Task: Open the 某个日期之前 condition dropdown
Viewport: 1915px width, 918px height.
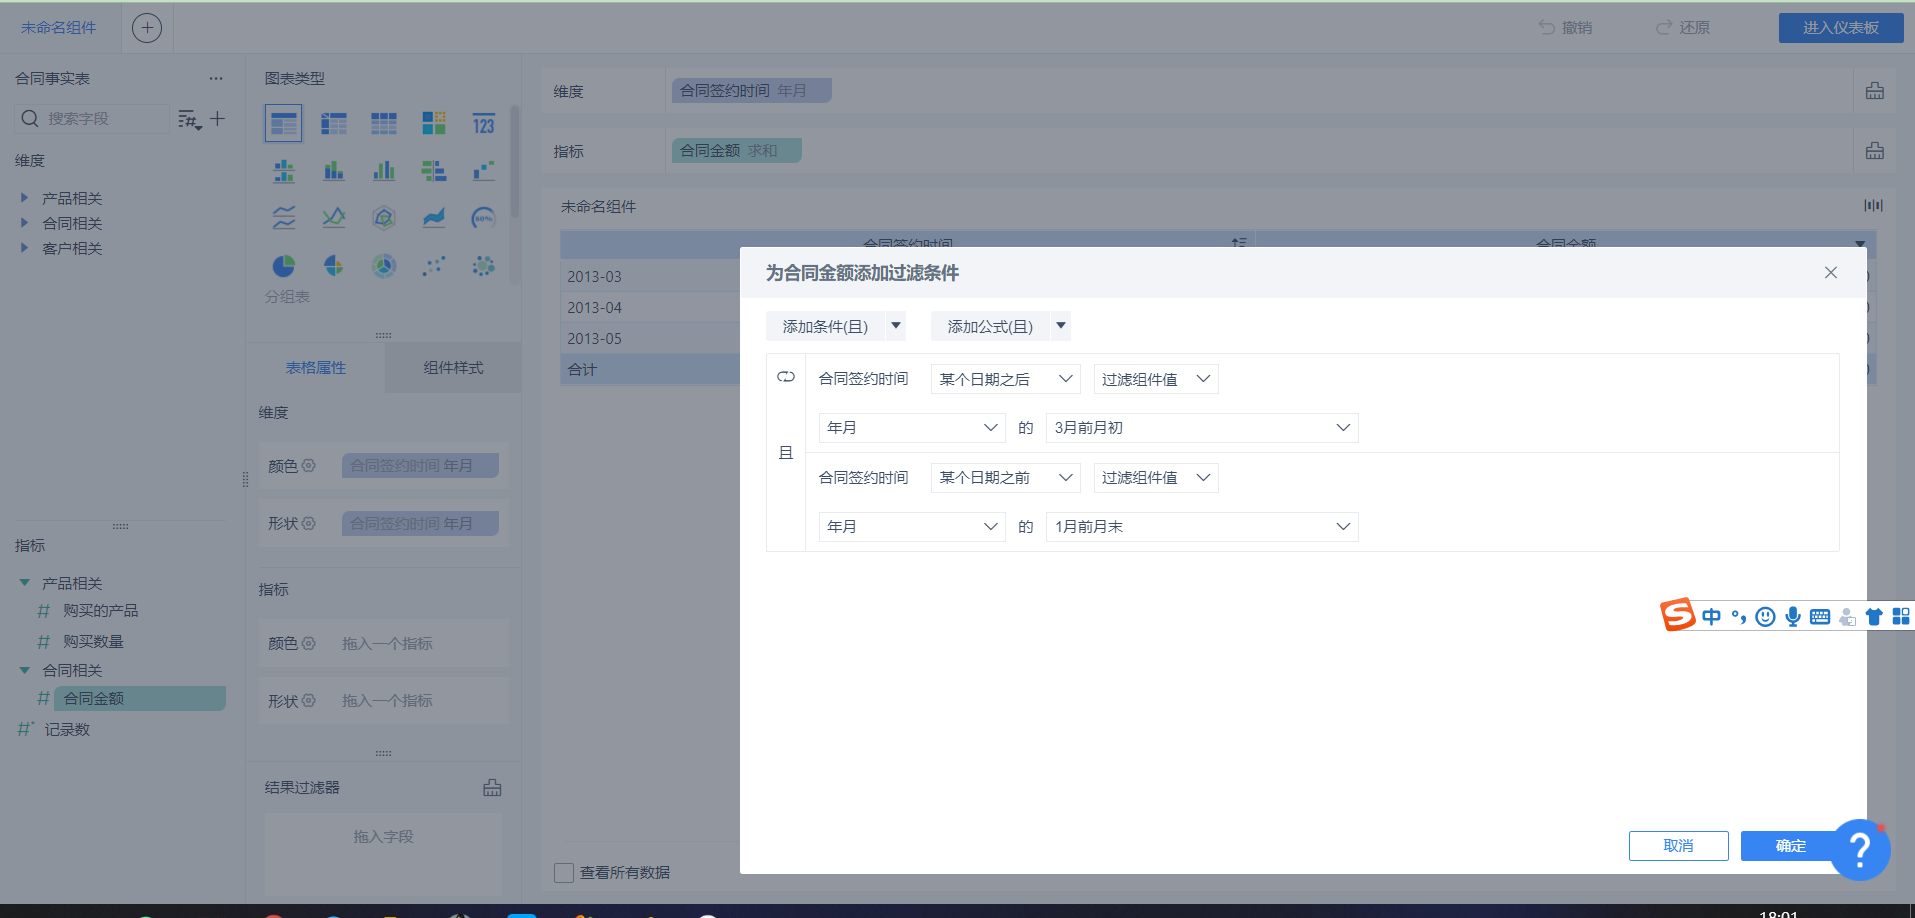Action: (1005, 478)
